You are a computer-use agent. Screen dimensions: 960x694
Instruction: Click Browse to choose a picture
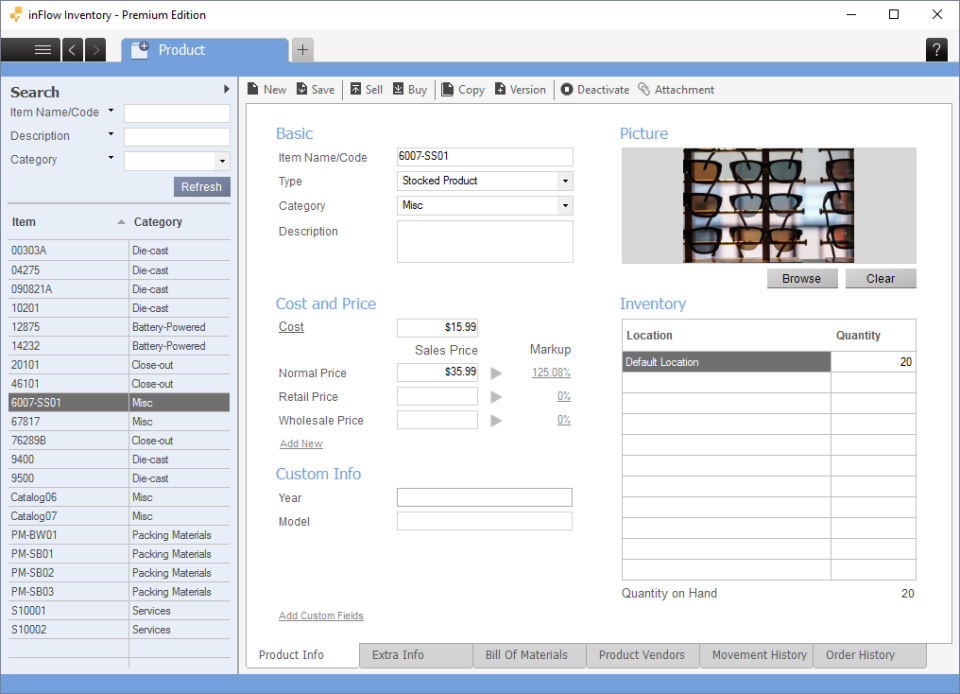801,279
